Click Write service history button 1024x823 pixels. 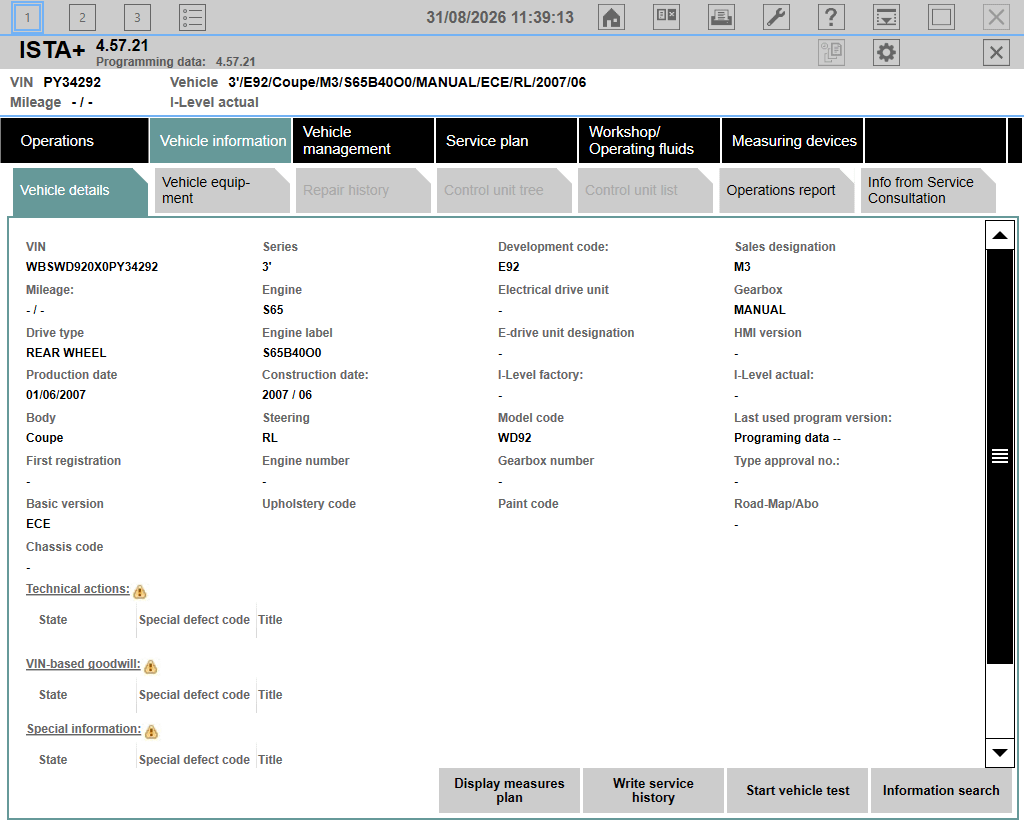[653, 790]
